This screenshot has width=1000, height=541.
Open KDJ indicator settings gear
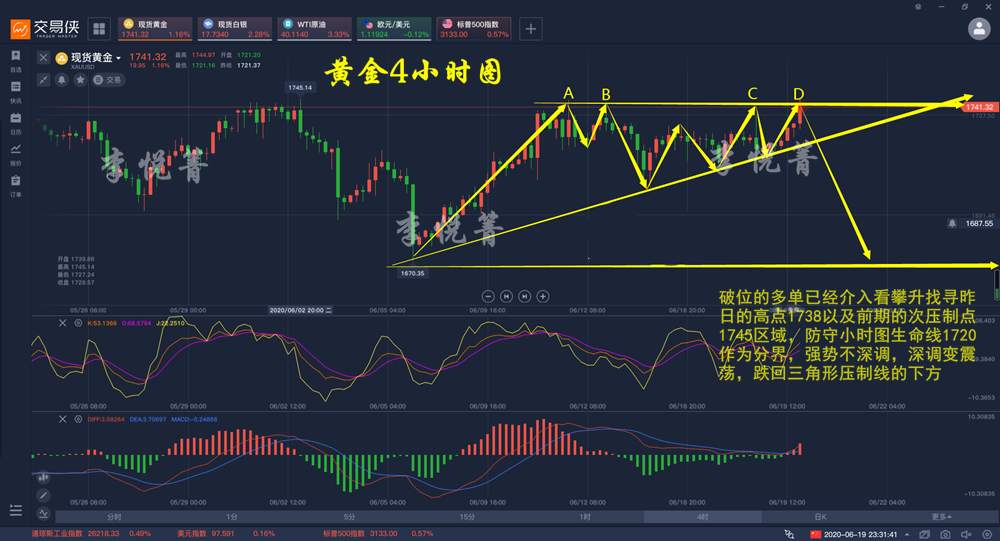click(x=78, y=323)
